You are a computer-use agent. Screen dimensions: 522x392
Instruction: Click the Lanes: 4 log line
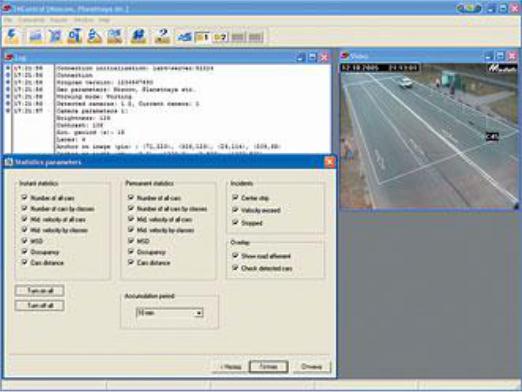tap(71, 139)
